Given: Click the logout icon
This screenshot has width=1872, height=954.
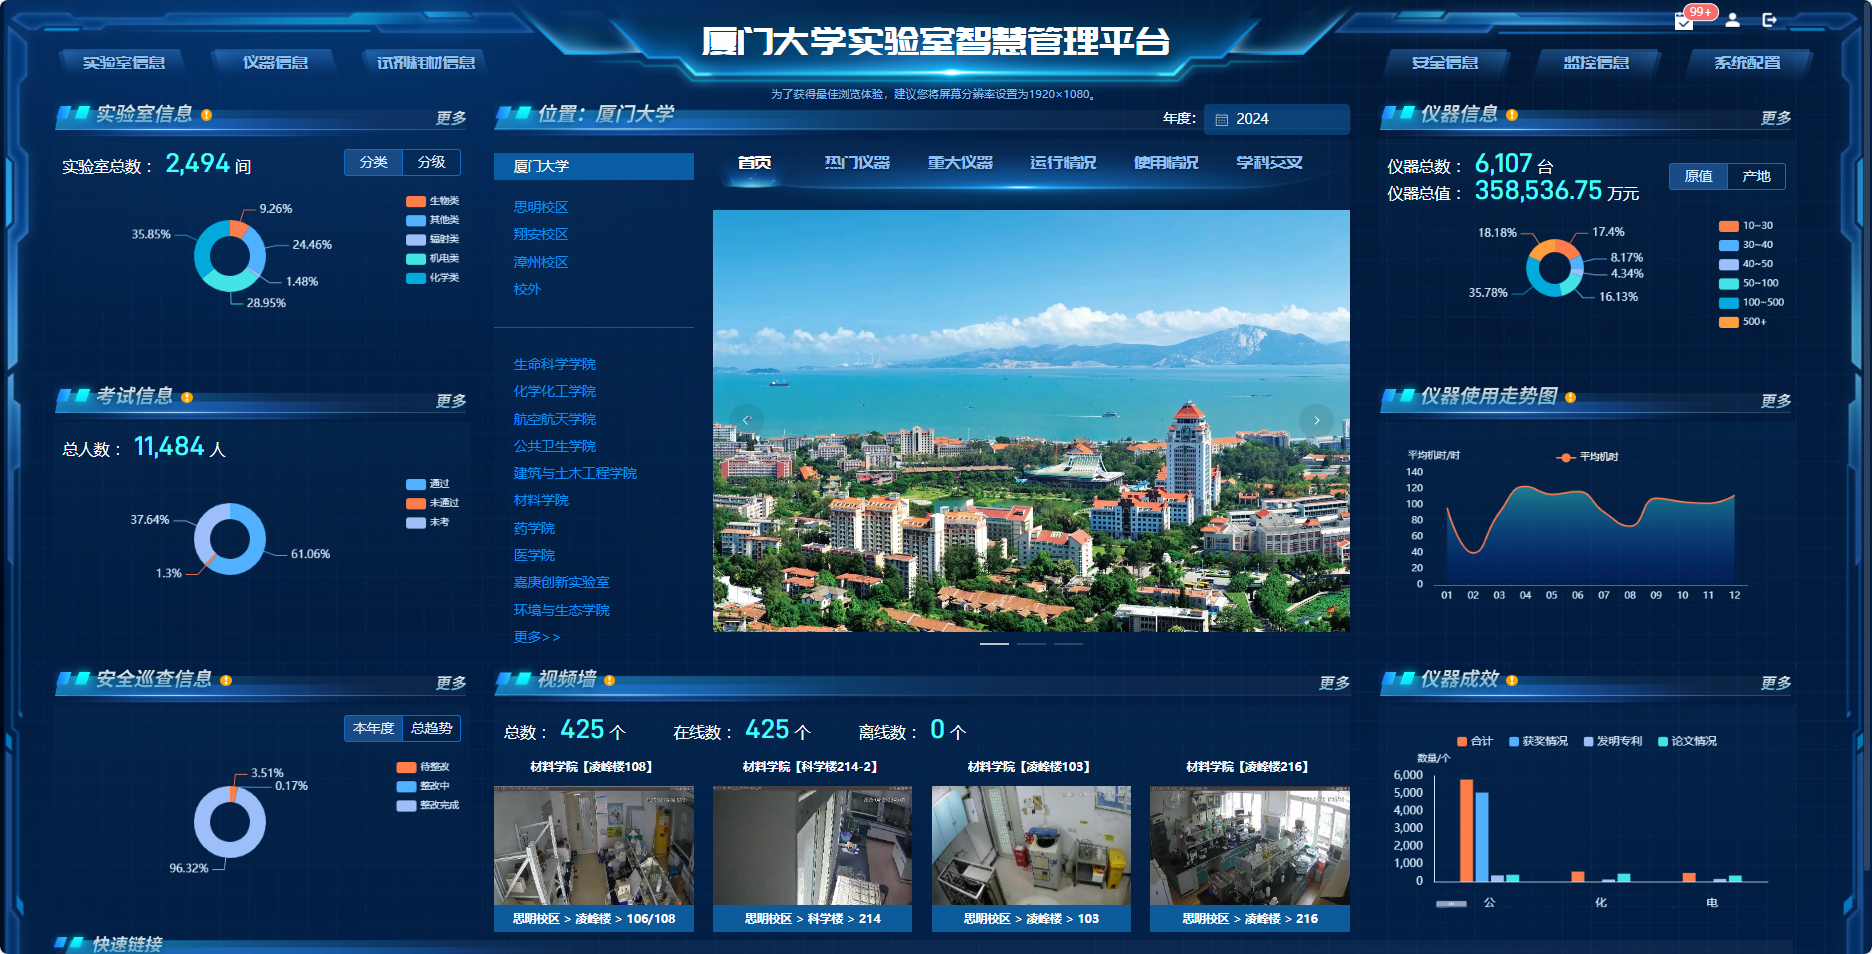Looking at the screenshot, I should (1769, 20).
